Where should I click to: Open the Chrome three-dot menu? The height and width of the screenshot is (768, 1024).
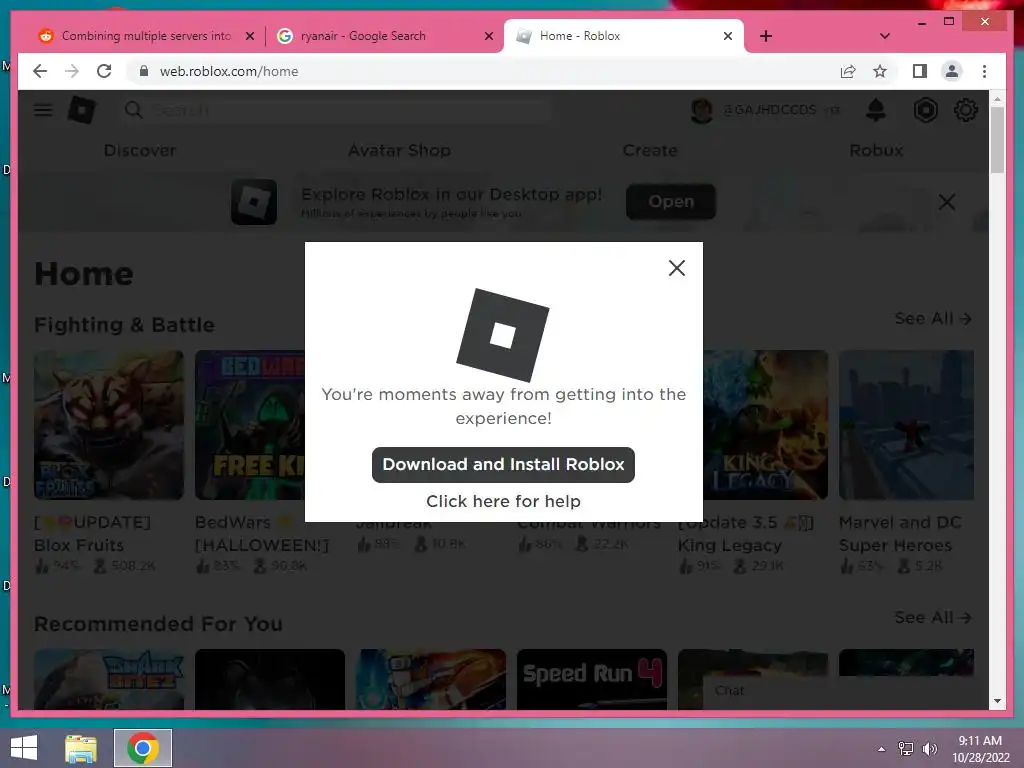[984, 71]
